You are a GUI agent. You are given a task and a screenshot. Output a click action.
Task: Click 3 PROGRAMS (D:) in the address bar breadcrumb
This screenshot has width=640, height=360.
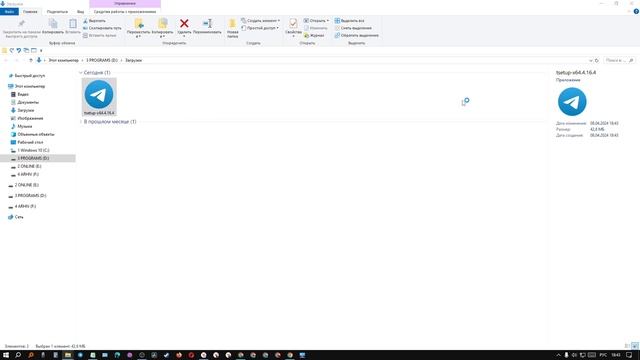tap(102, 60)
